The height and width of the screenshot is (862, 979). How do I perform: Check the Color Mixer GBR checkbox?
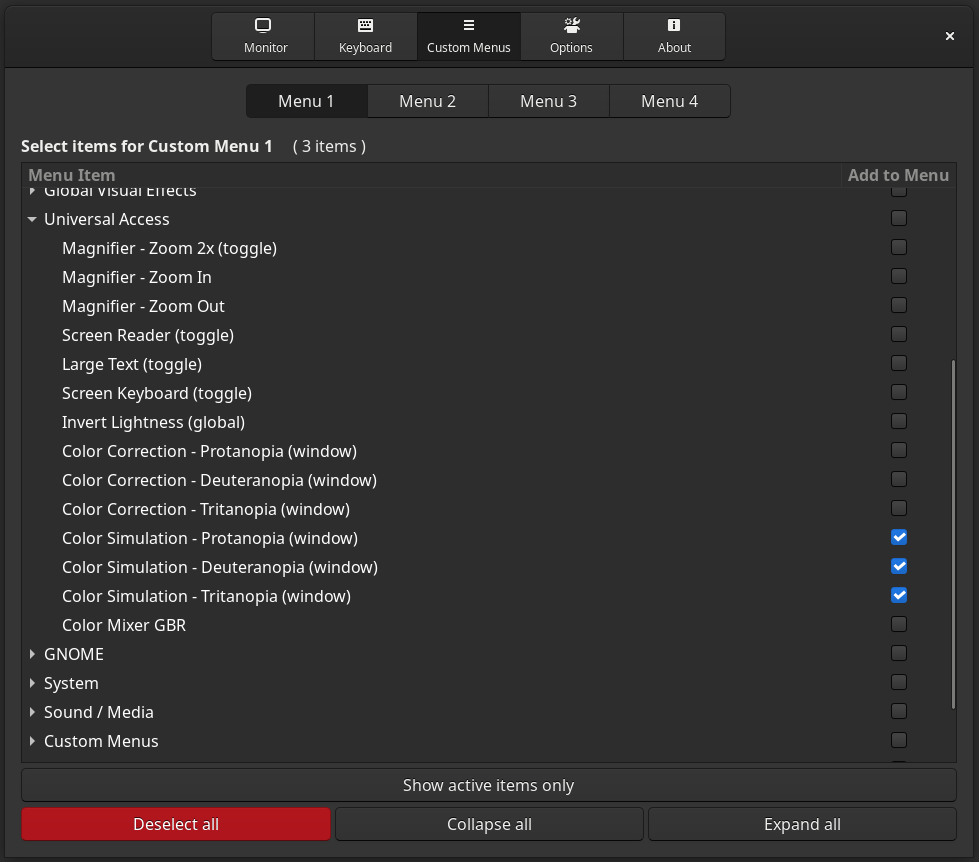click(x=898, y=624)
